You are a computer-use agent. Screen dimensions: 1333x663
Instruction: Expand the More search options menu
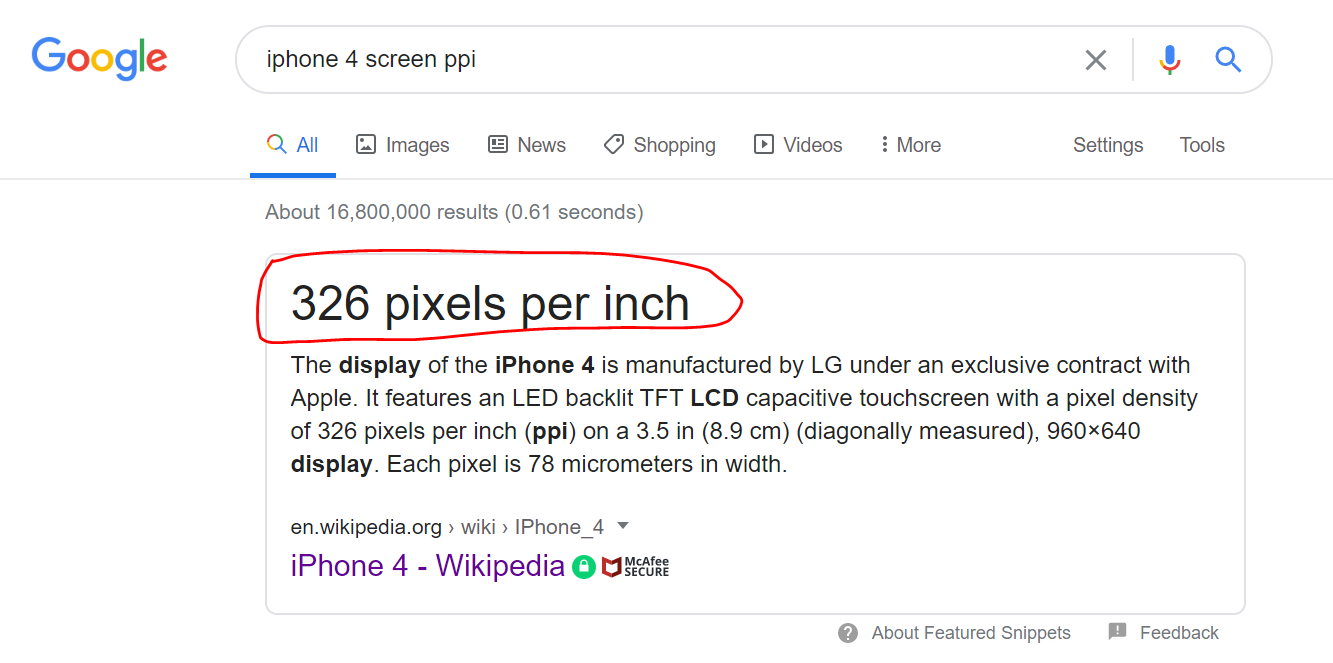(x=910, y=145)
